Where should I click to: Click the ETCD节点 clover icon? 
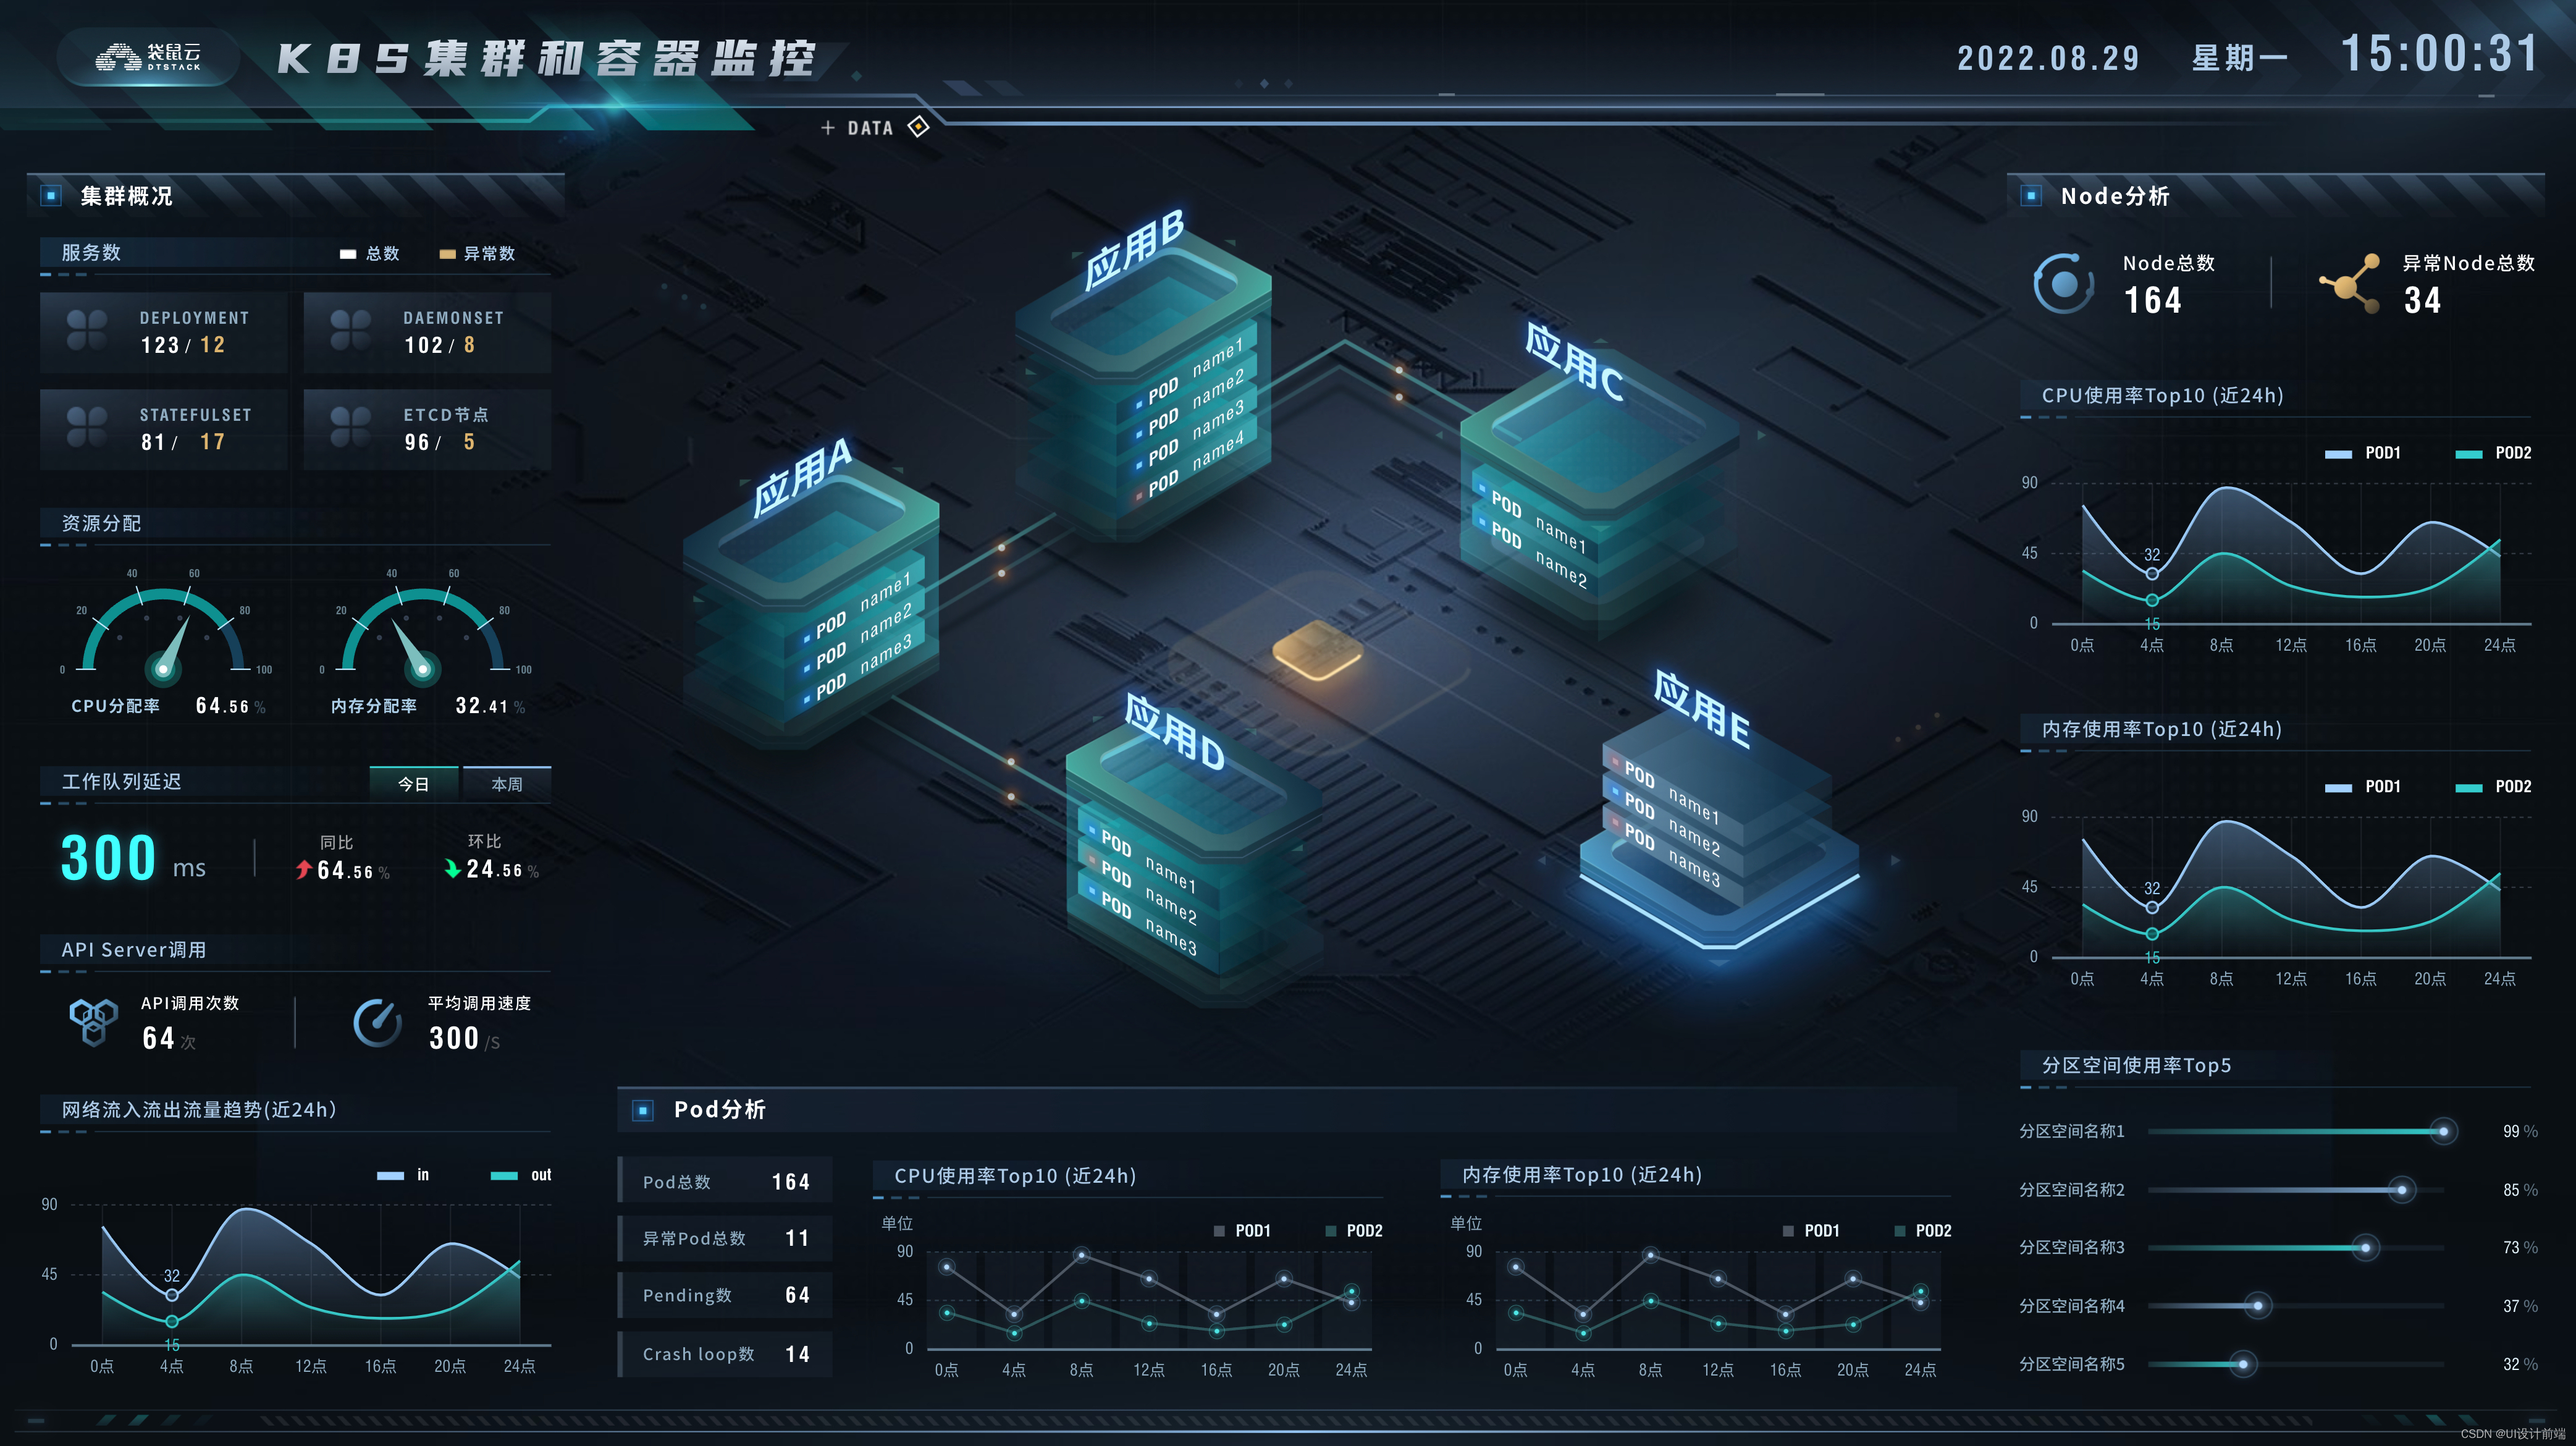(351, 427)
